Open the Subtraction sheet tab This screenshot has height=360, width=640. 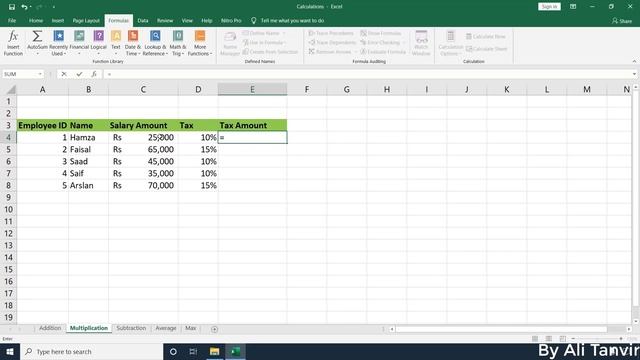coord(131,328)
